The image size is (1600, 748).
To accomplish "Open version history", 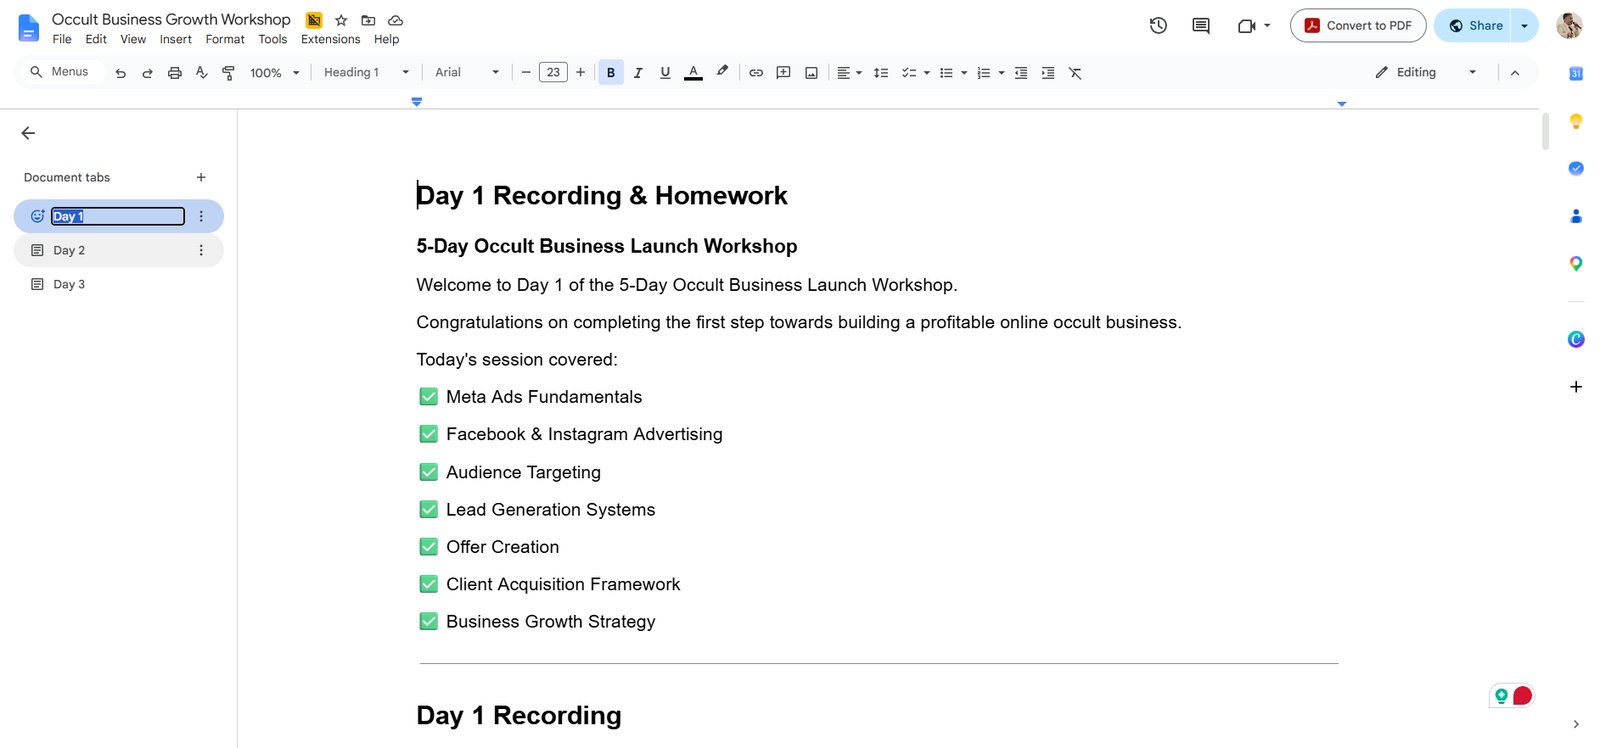I will tap(1158, 26).
